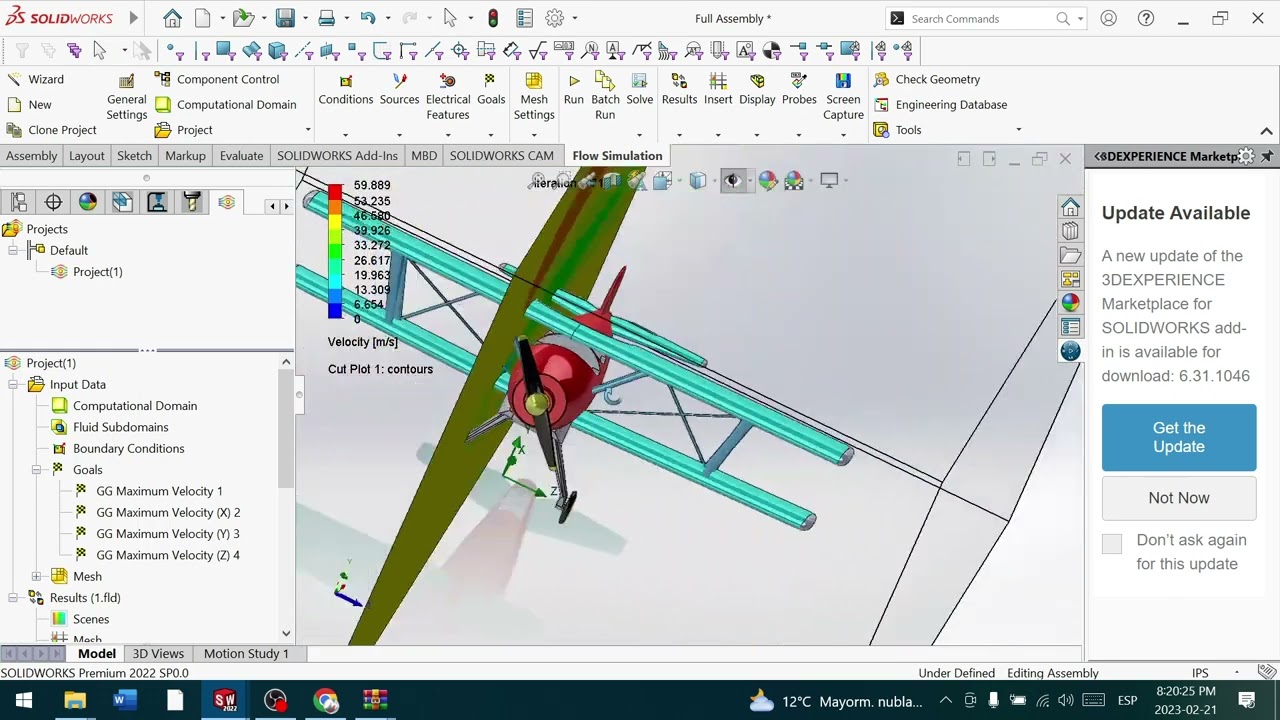The width and height of the screenshot is (1280, 720).
Task: Open Search Commands dropdown arrow
Action: (x=1080, y=19)
